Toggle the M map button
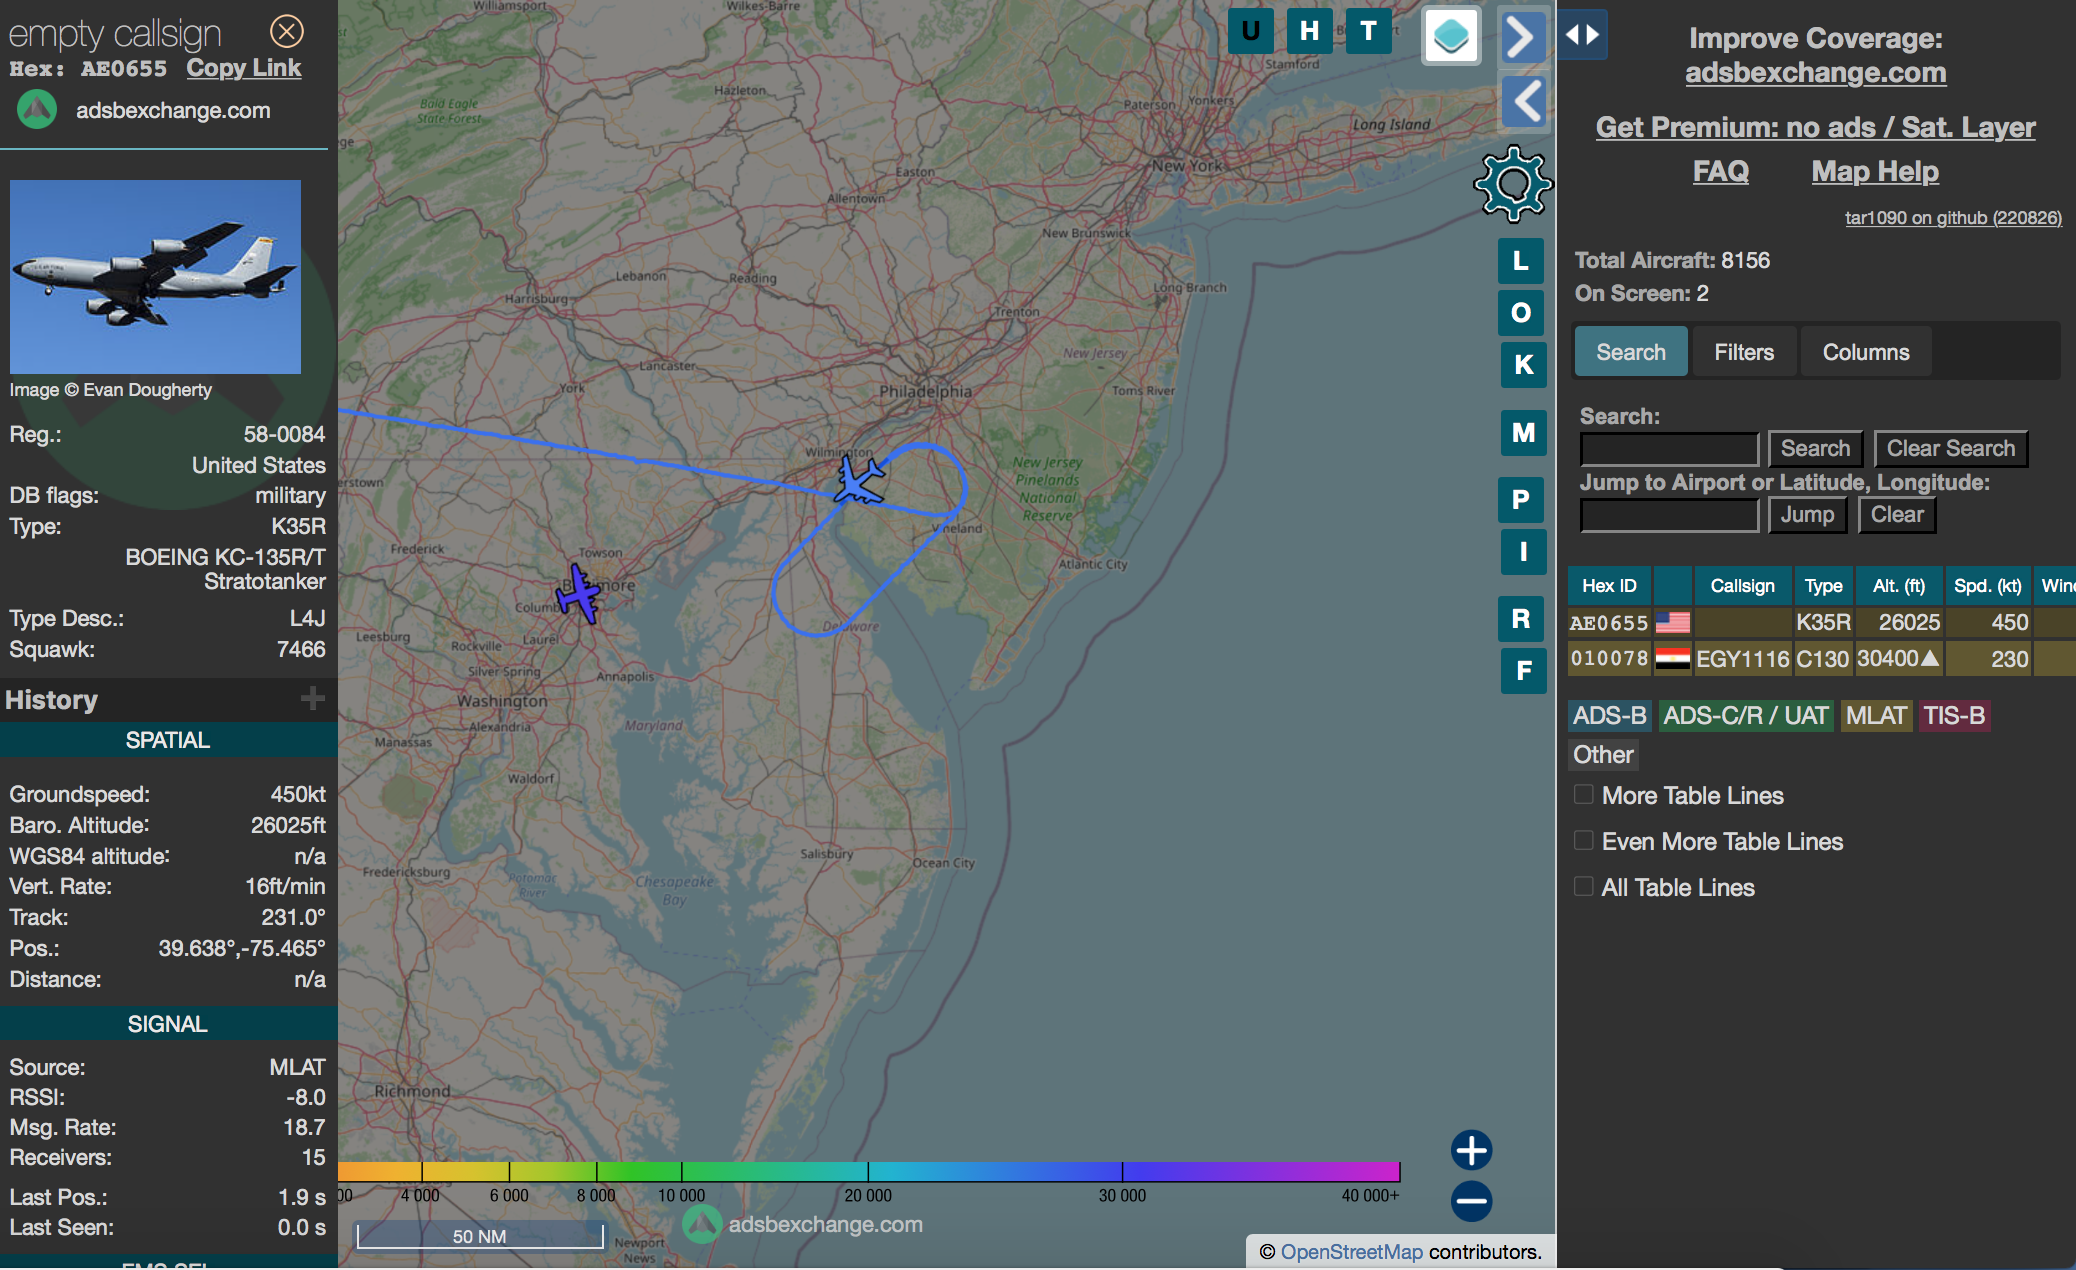 1524,433
